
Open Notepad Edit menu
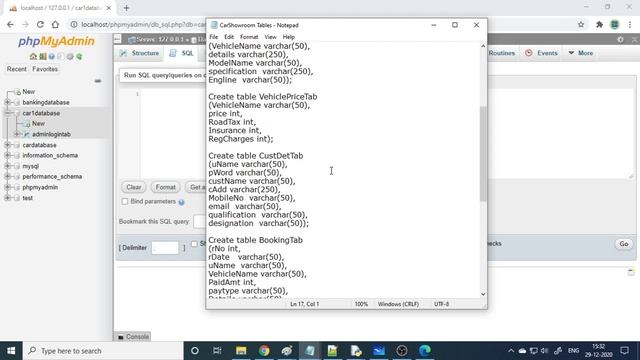click(229, 37)
